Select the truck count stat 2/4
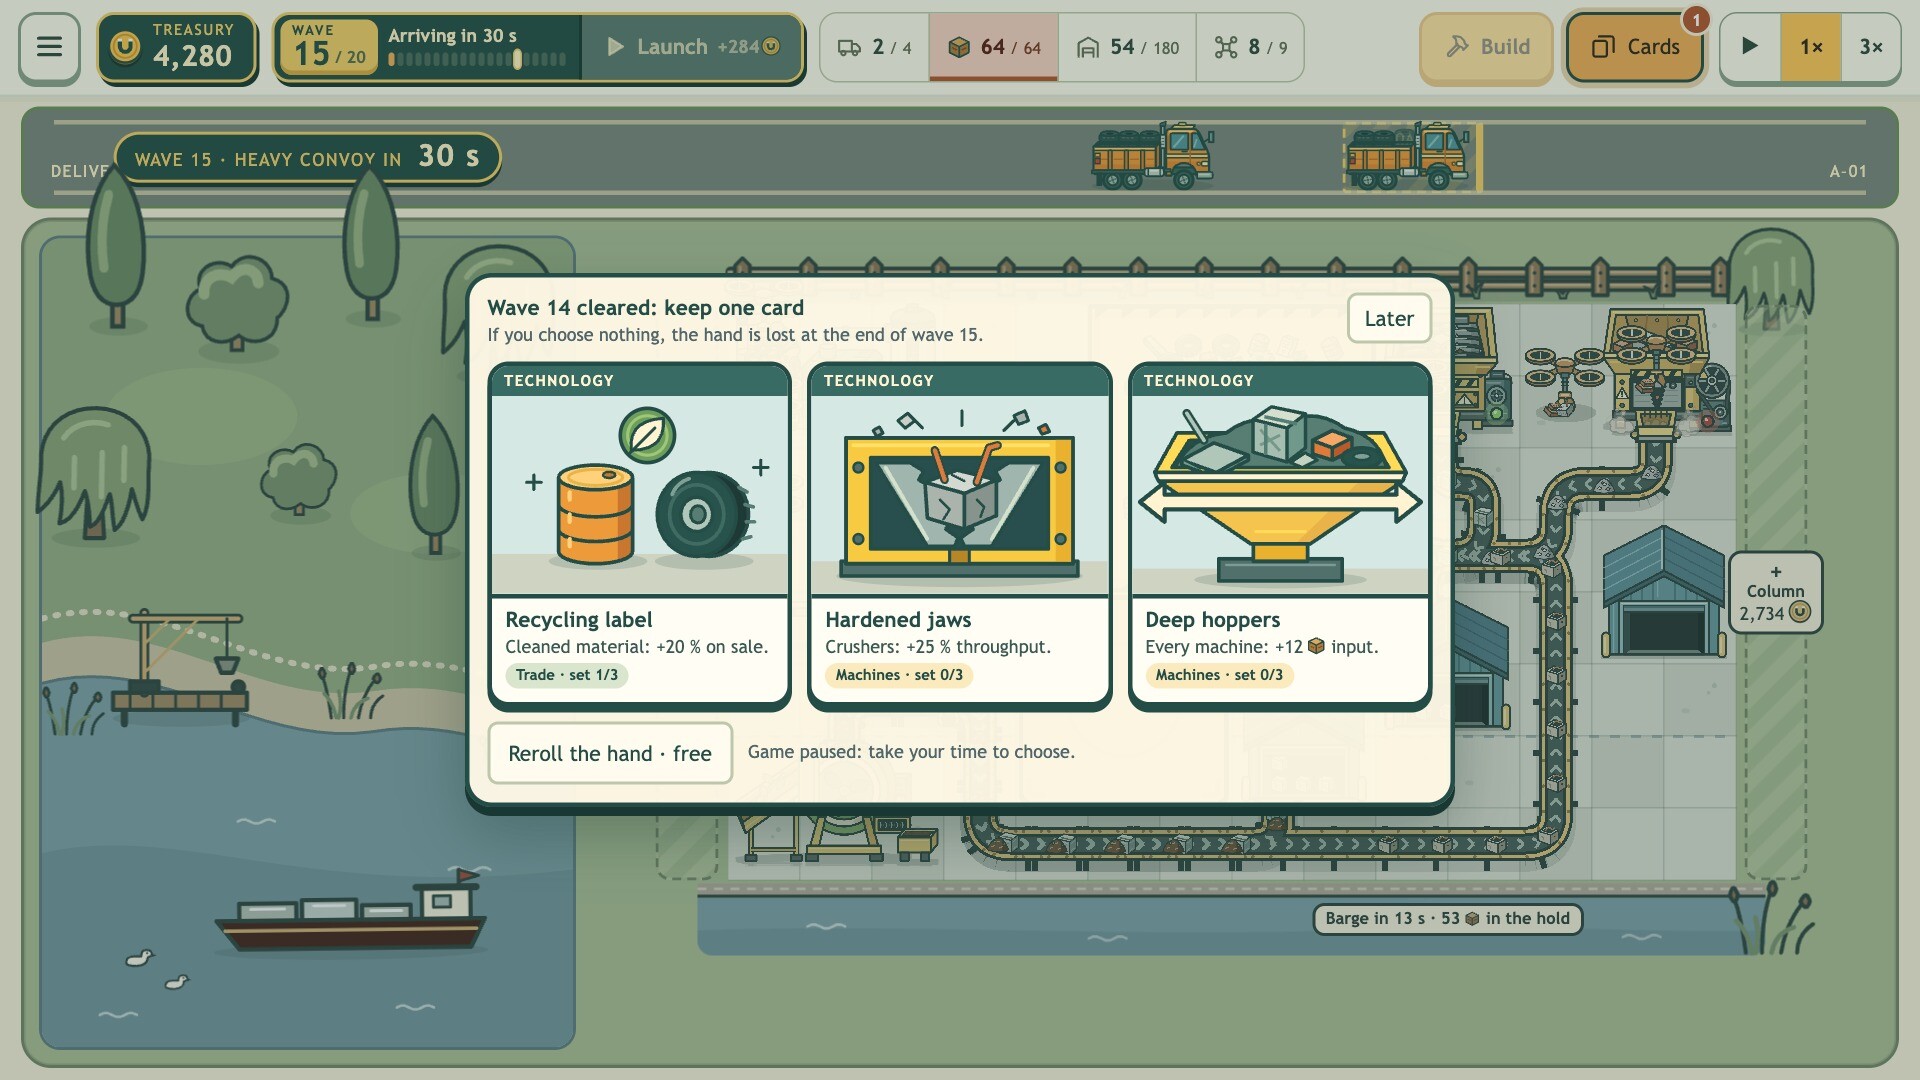 click(x=874, y=47)
